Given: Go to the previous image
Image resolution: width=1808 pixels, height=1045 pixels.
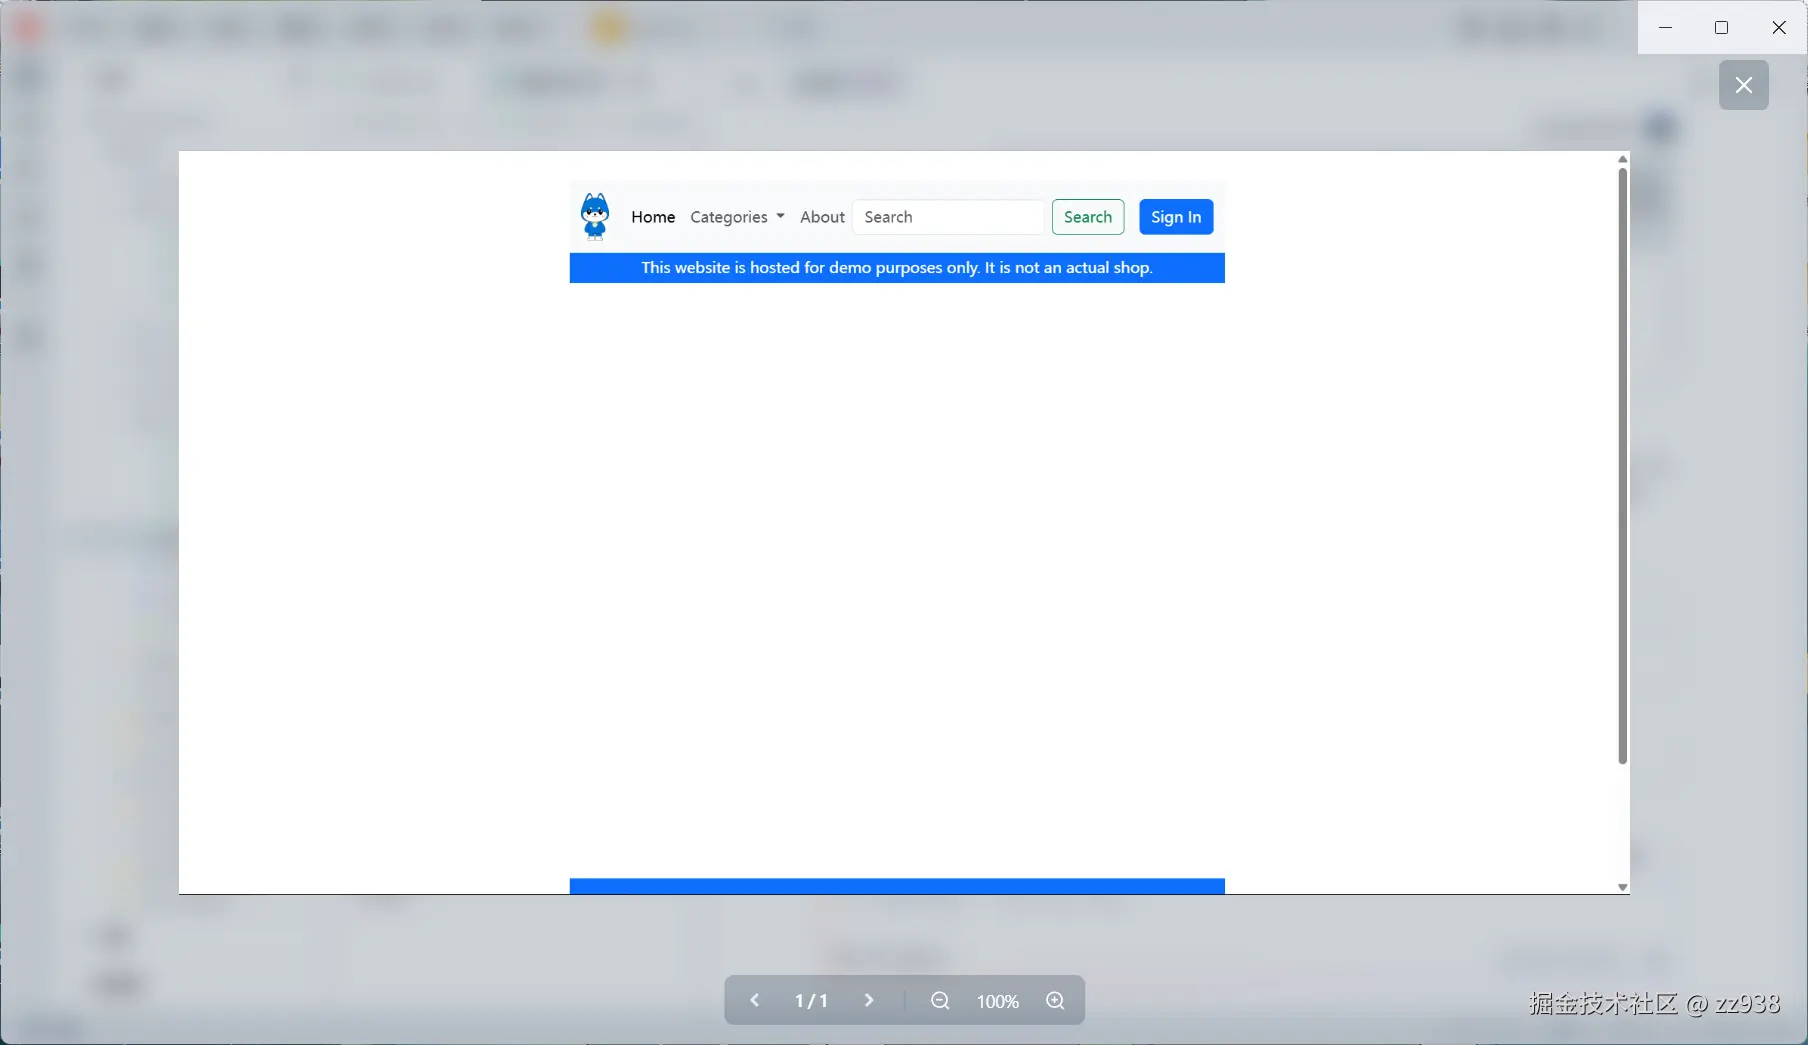Looking at the screenshot, I should click(755, 1001).
